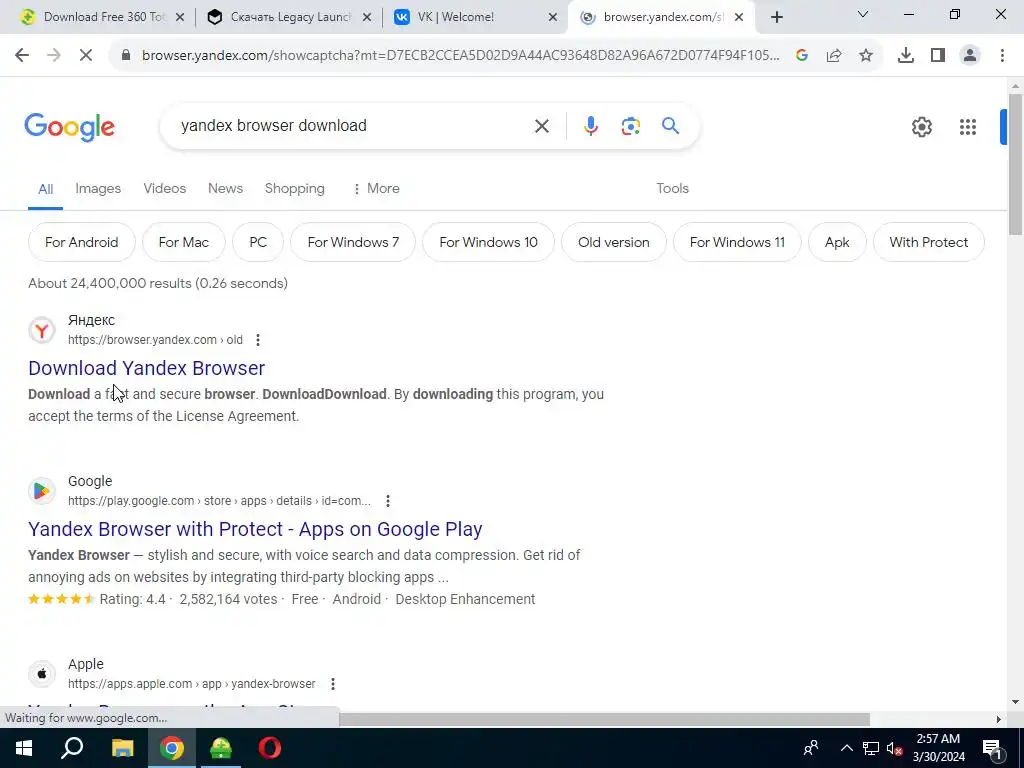This screenshot has width=1024, height=768.
Task: Filter results For Mac chip
Action: click(x=184, y=242)
